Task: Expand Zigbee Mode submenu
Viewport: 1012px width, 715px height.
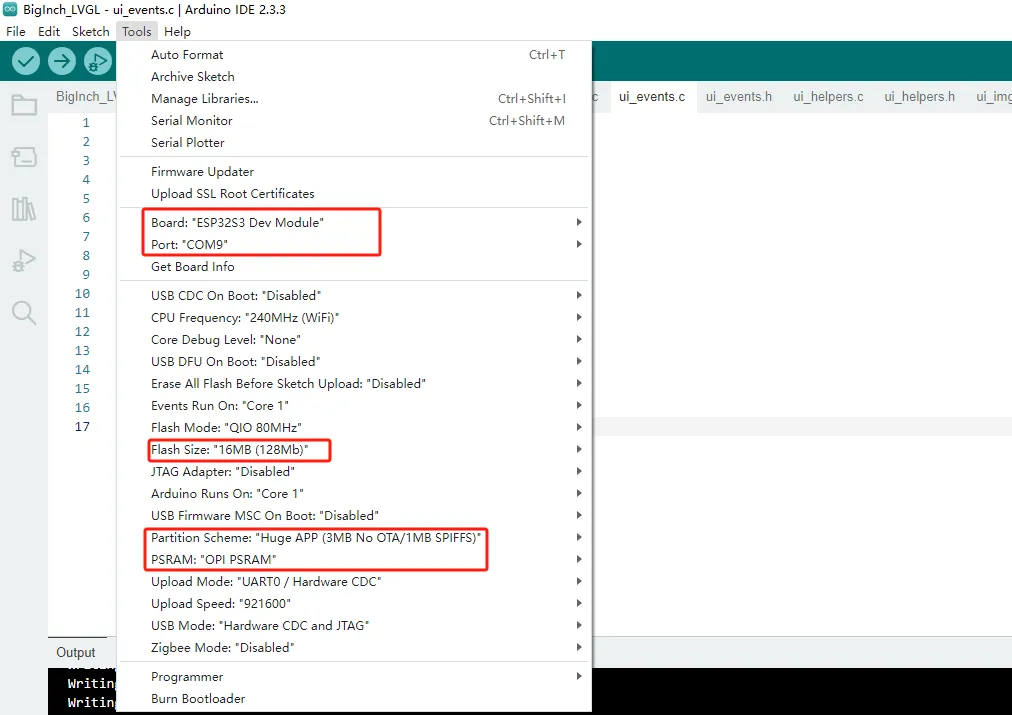Action: coord(354,647)
